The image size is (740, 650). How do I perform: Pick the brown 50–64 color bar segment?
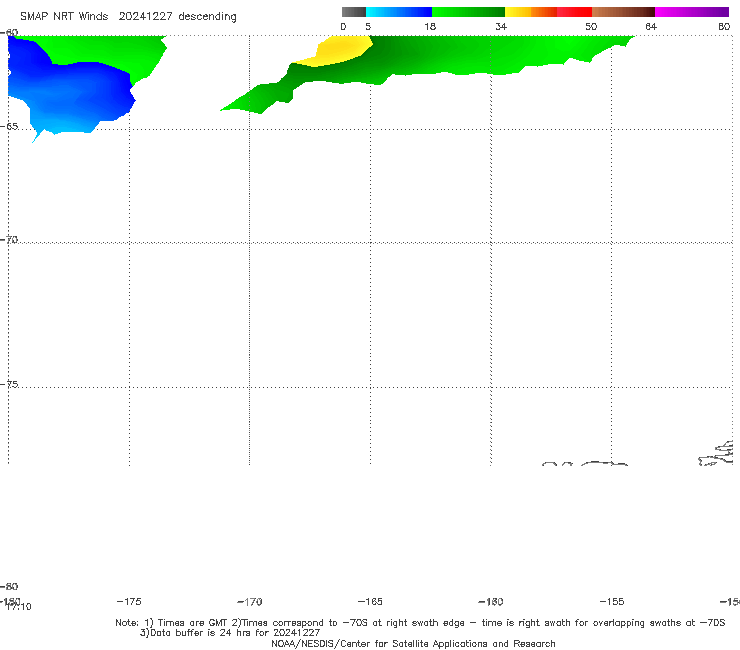tap(623, 12)
